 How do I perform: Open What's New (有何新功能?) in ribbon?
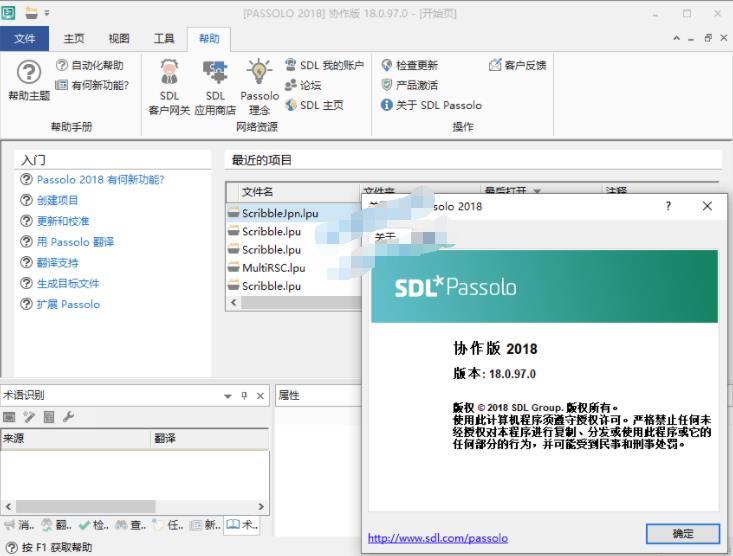pyautogui.click(x=92, y=85)
